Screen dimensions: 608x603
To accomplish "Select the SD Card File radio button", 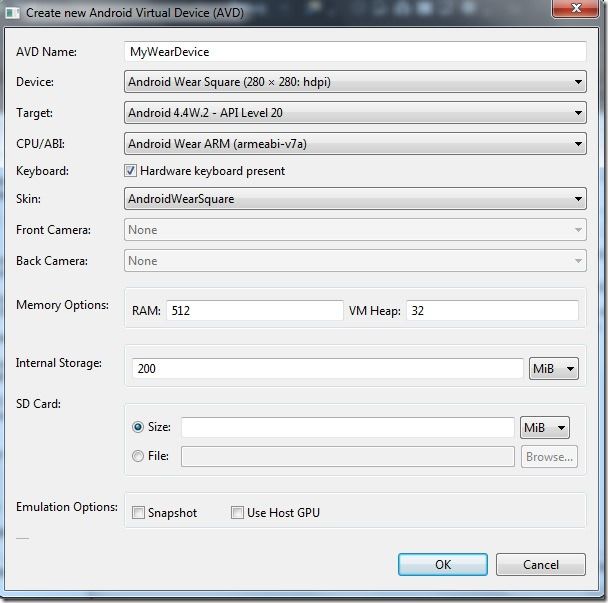I will 138,456.
